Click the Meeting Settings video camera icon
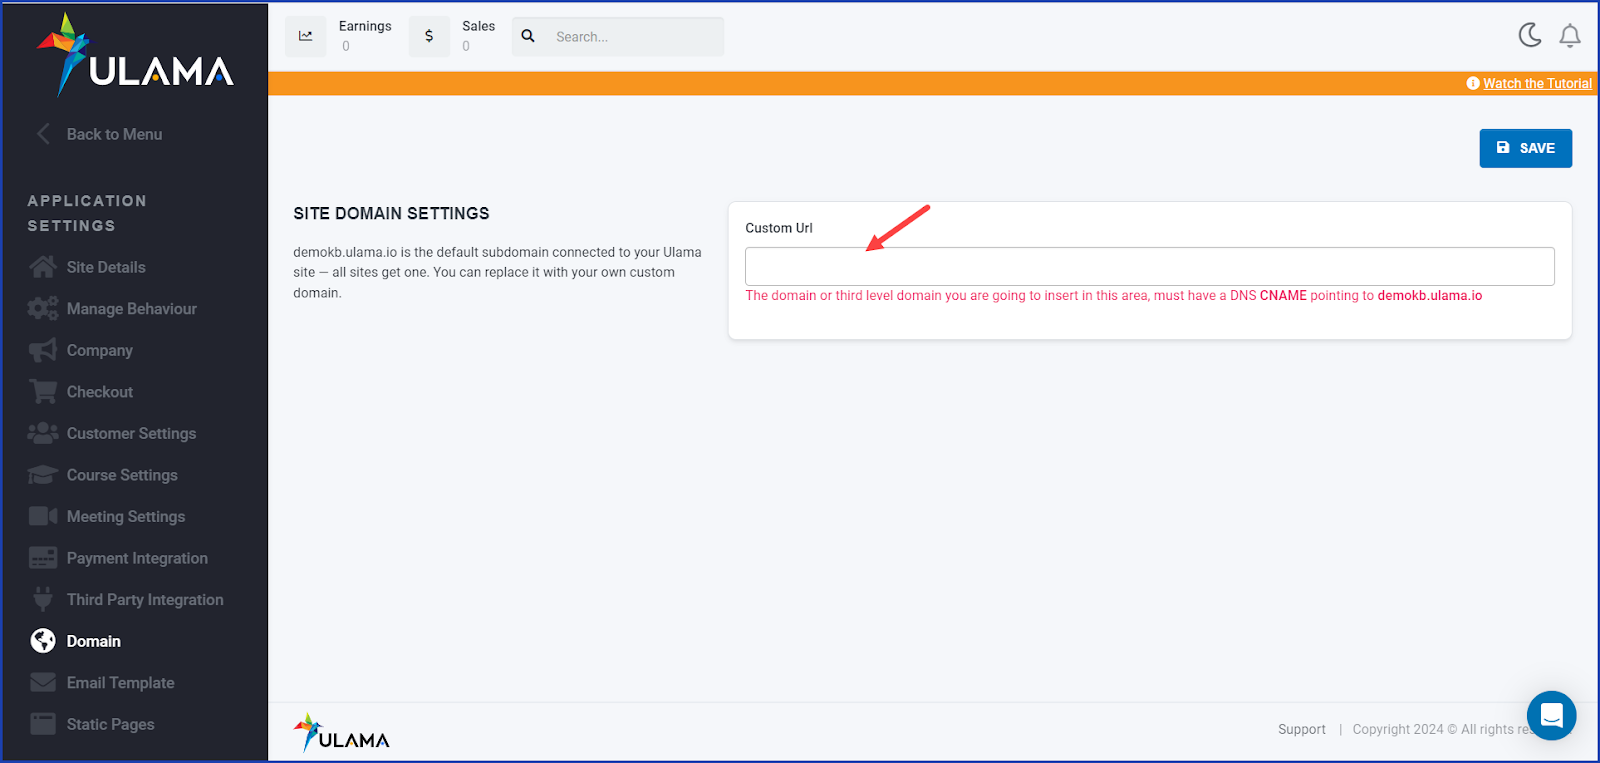The image size is (1600, 763). (x=43, y=517)
